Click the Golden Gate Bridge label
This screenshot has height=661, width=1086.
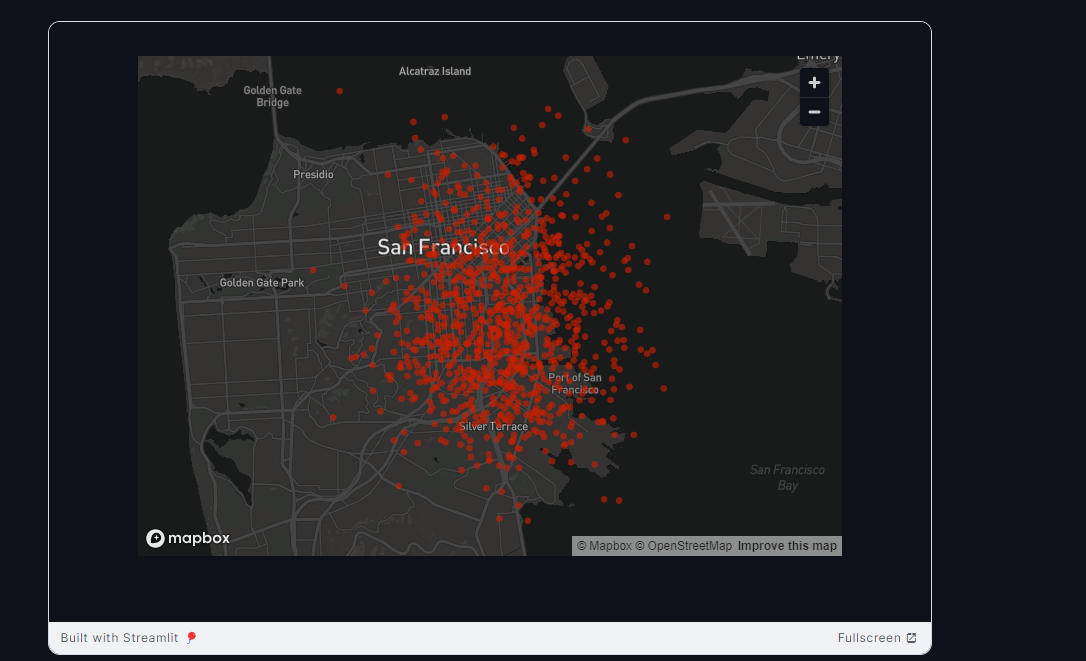click(272, 96)
